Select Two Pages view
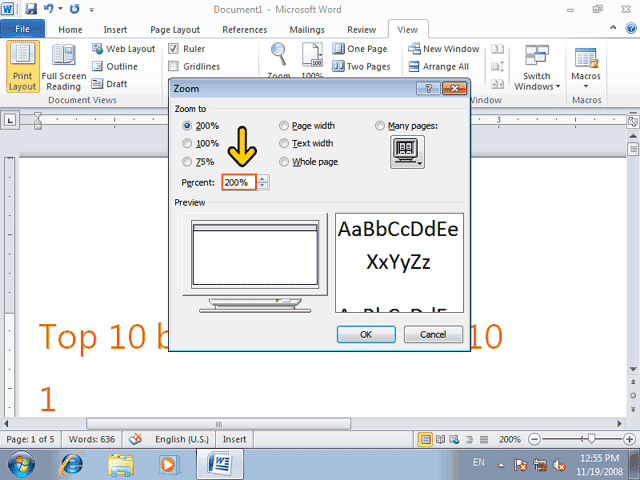The width and height of the screenshot is (640, 480). (x=361, y=66)
